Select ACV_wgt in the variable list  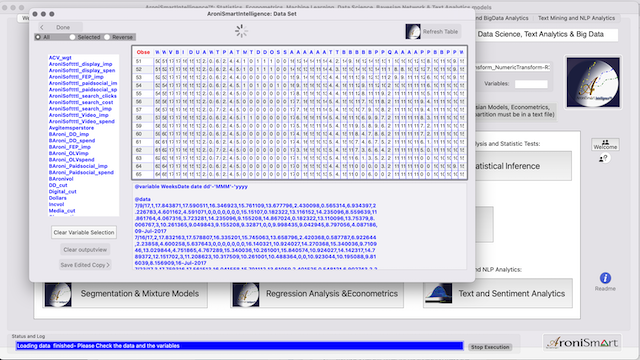point(60,58)
